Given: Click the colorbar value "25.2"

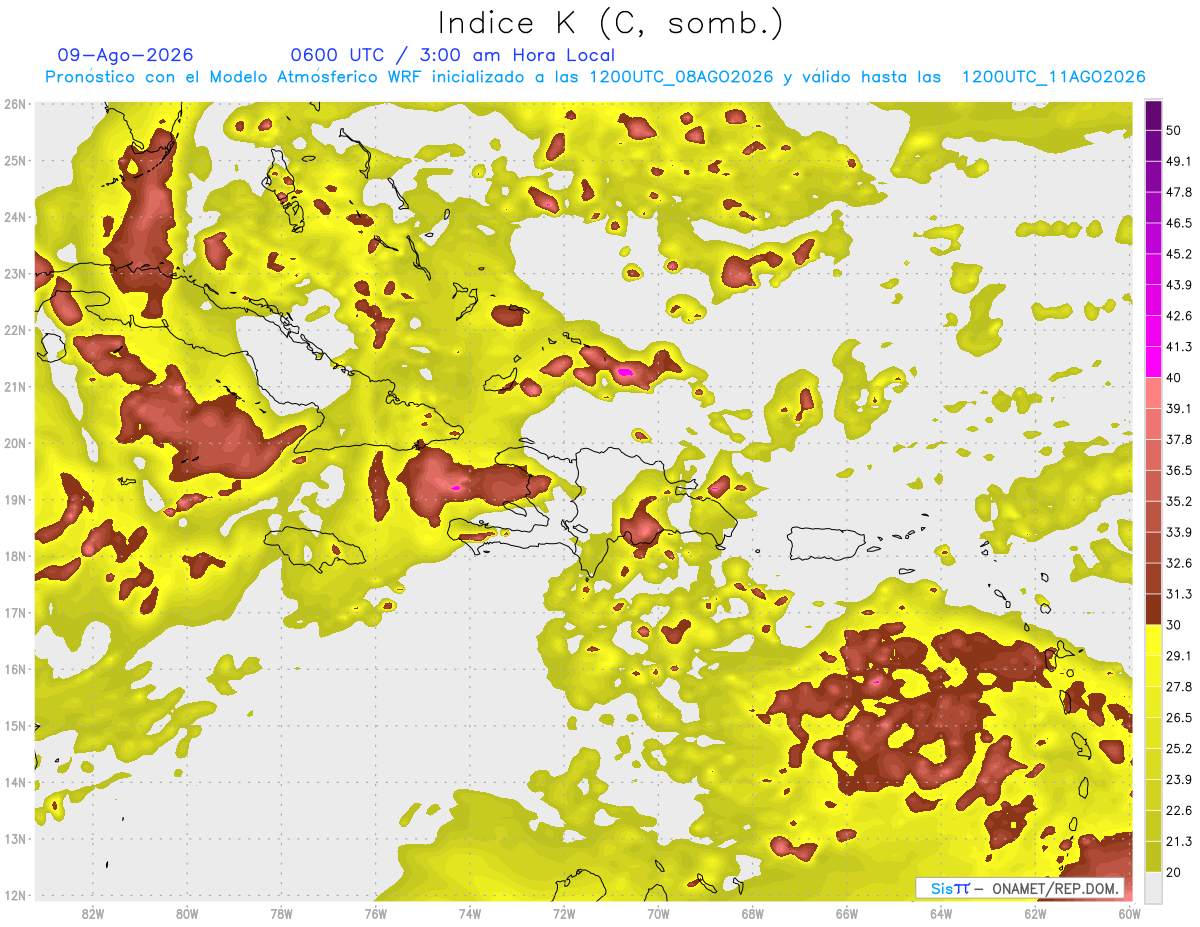Looking at the screenshot, I should [x=1179, y=749].
